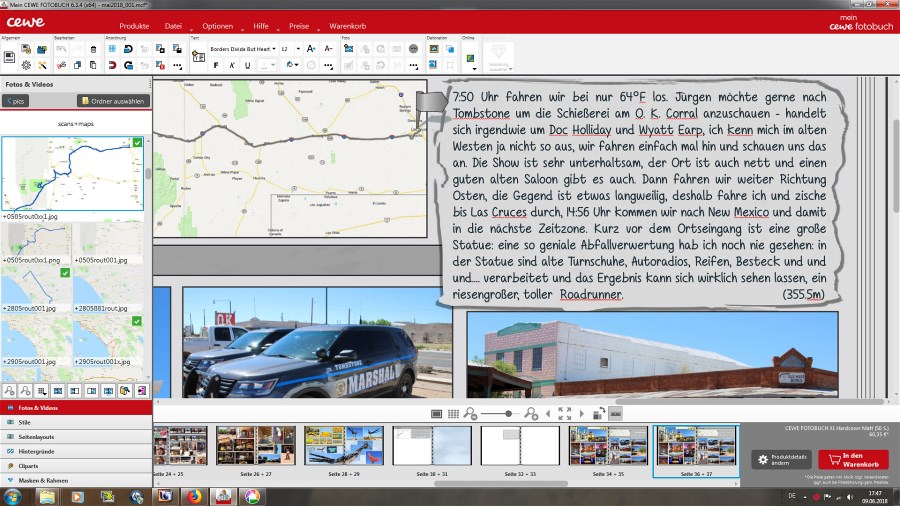The height and width of the screenshot is (506, 900).
Task: Click the Italic text formatting icon
Action: [231, 66]
